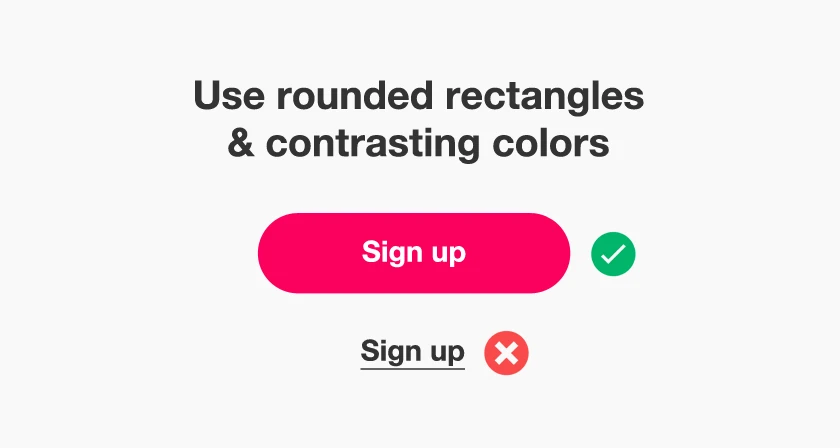This screenshot has height=448, width=840.
Task: Click the underline beneath the Sign up link
Action: pyautogui.click(x=412, y=368)
